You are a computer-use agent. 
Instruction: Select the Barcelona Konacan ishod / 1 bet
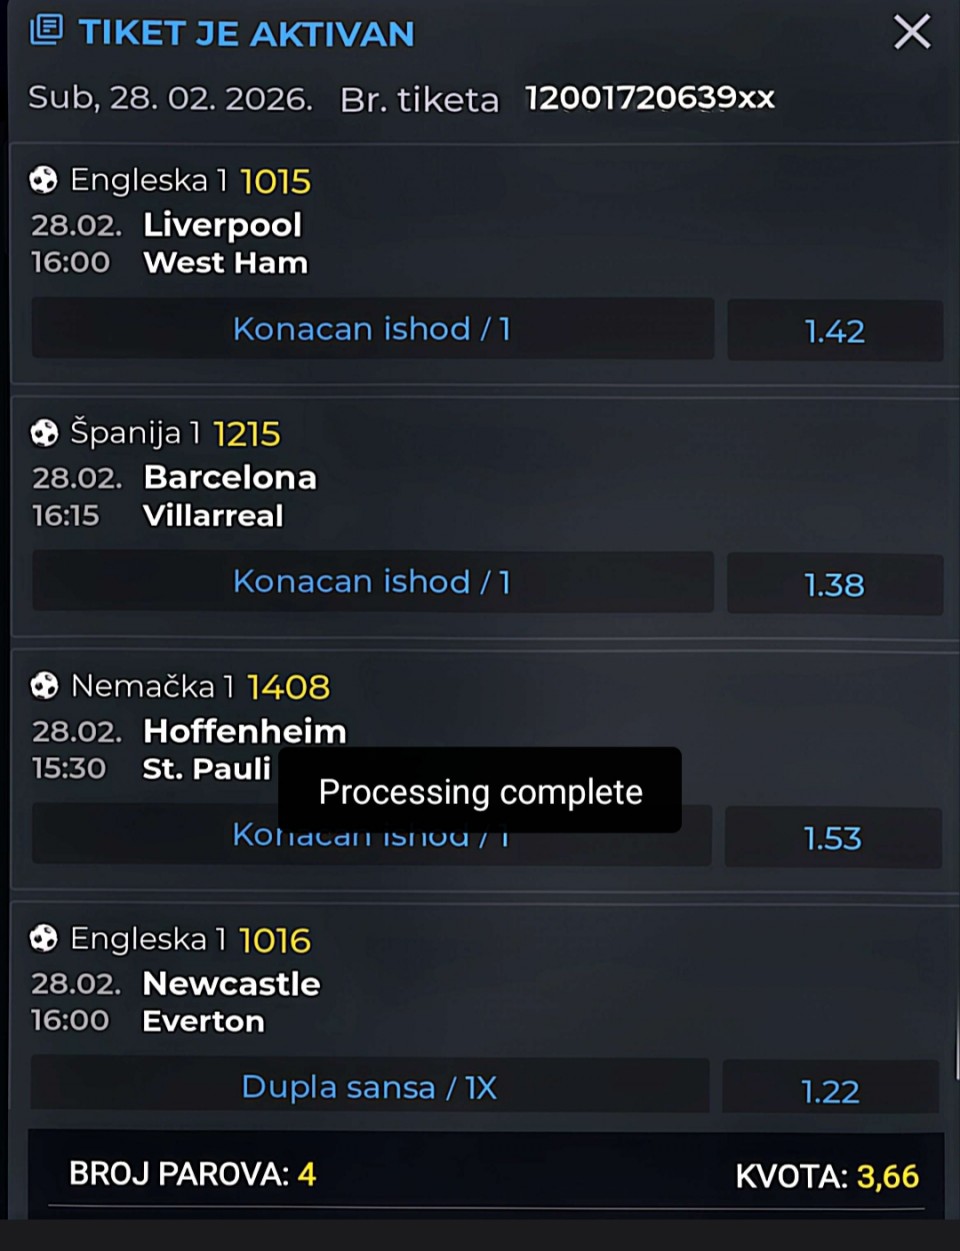click(x=372, y=582)
